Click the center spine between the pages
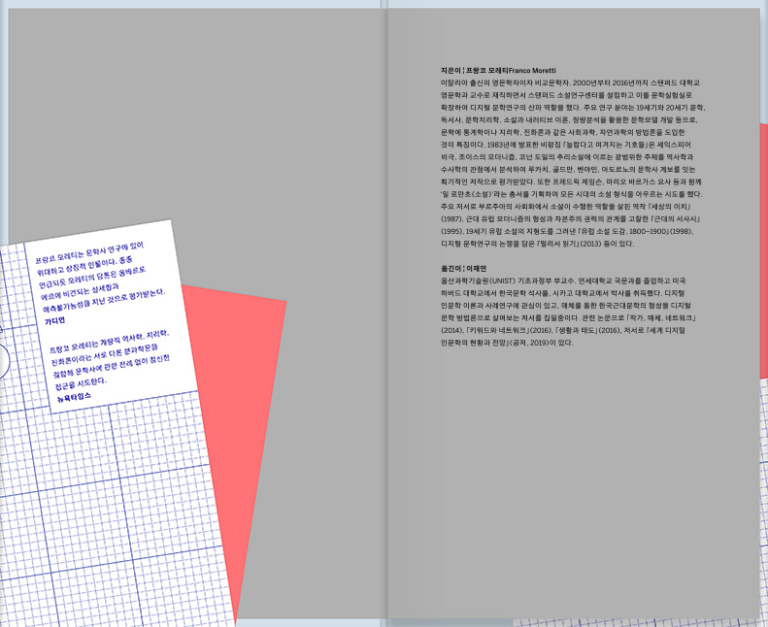The image size is (768, 627). [x=384, y=300]
